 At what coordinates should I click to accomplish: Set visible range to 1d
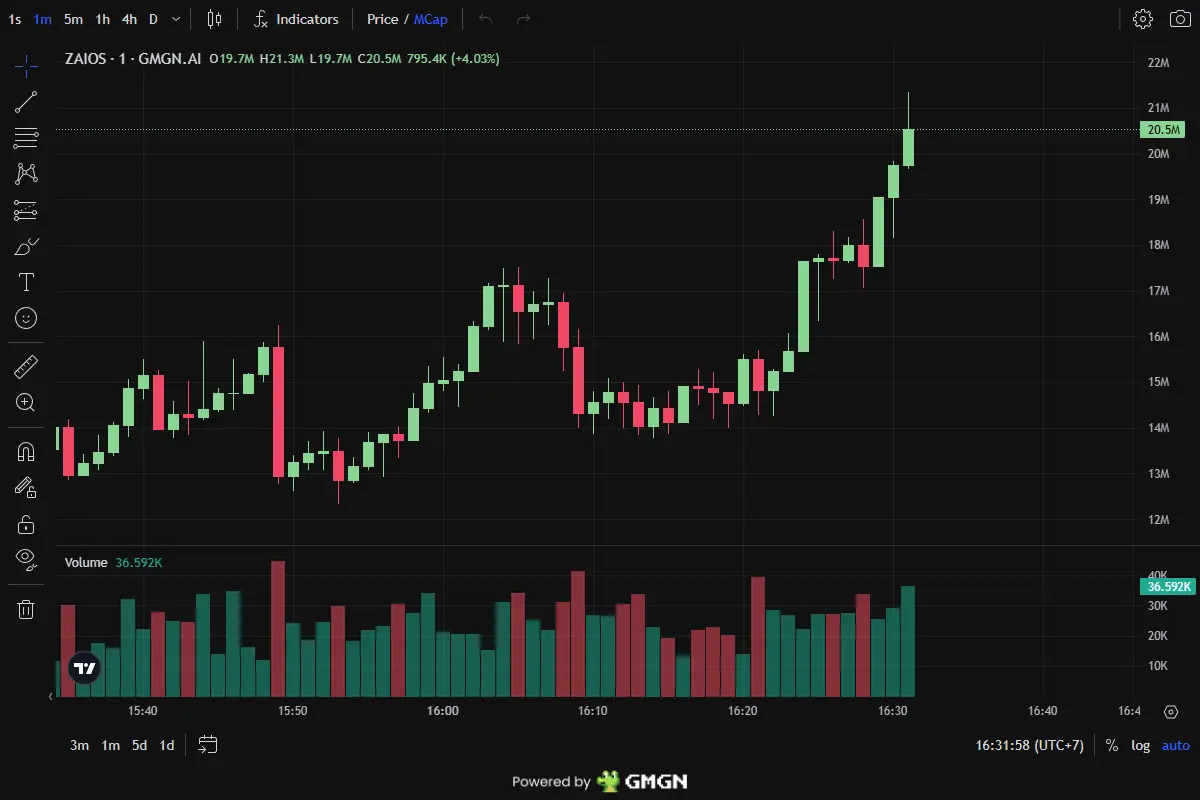click(167, 745)
